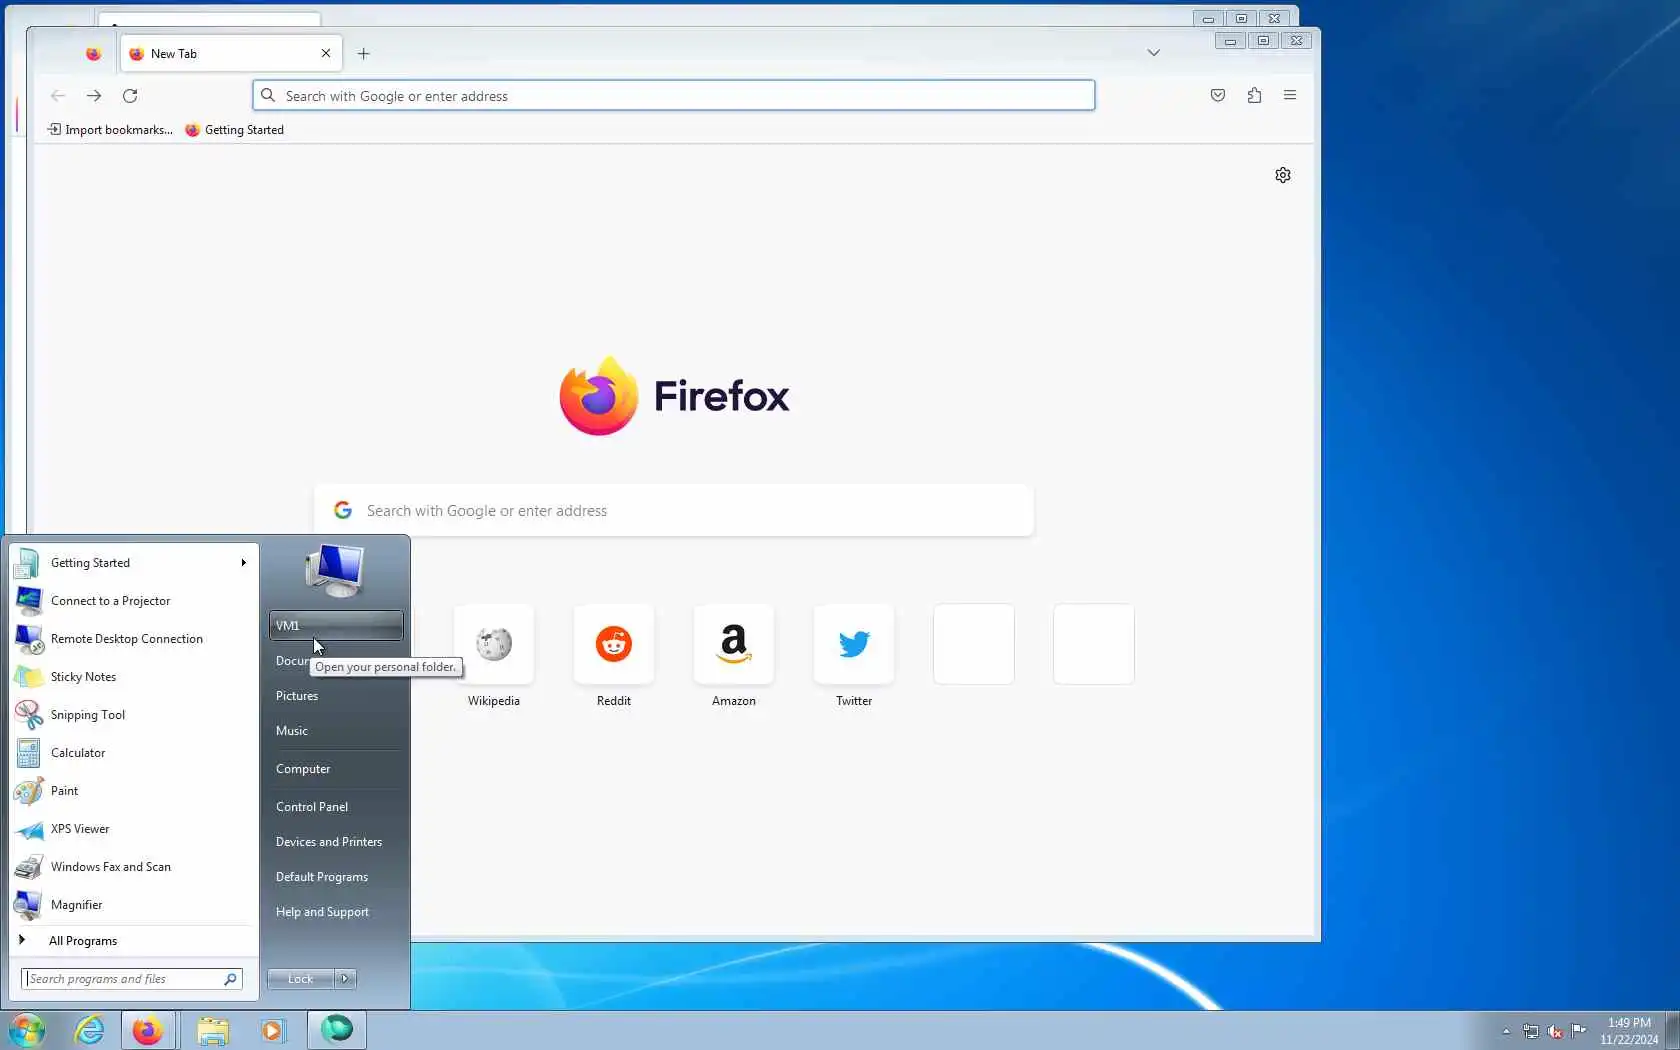This screenshot has width=1680, height=1050.
Task: Open the VM1 personal folder
Action: point(336,626)
